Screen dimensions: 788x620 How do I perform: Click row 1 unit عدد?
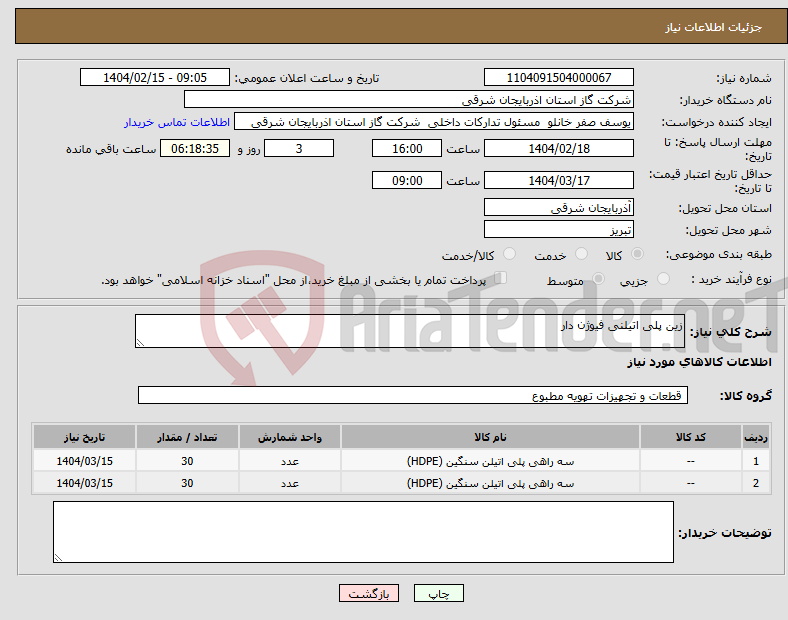[290, 461]
